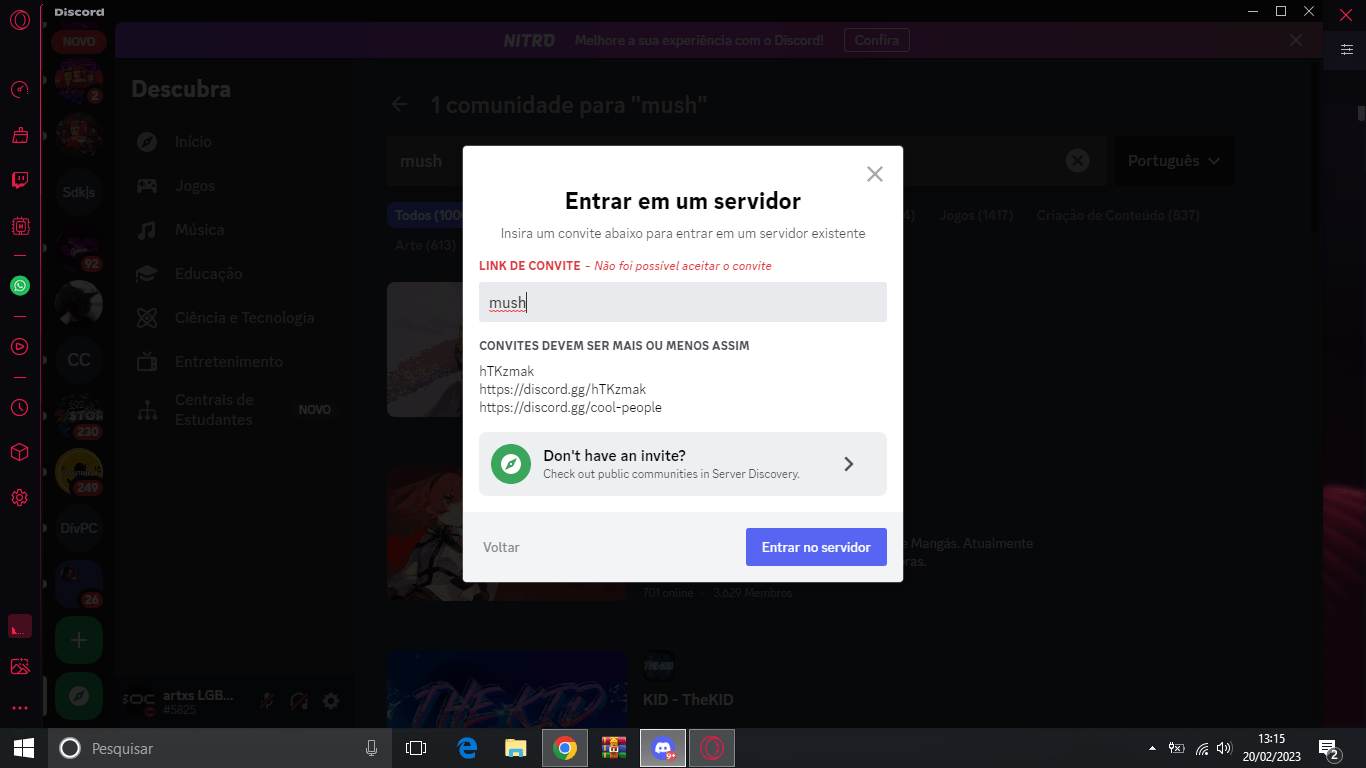Open Task View on taskbar
The width and height of the screenshot is (1366, 768).
point(416,748)
